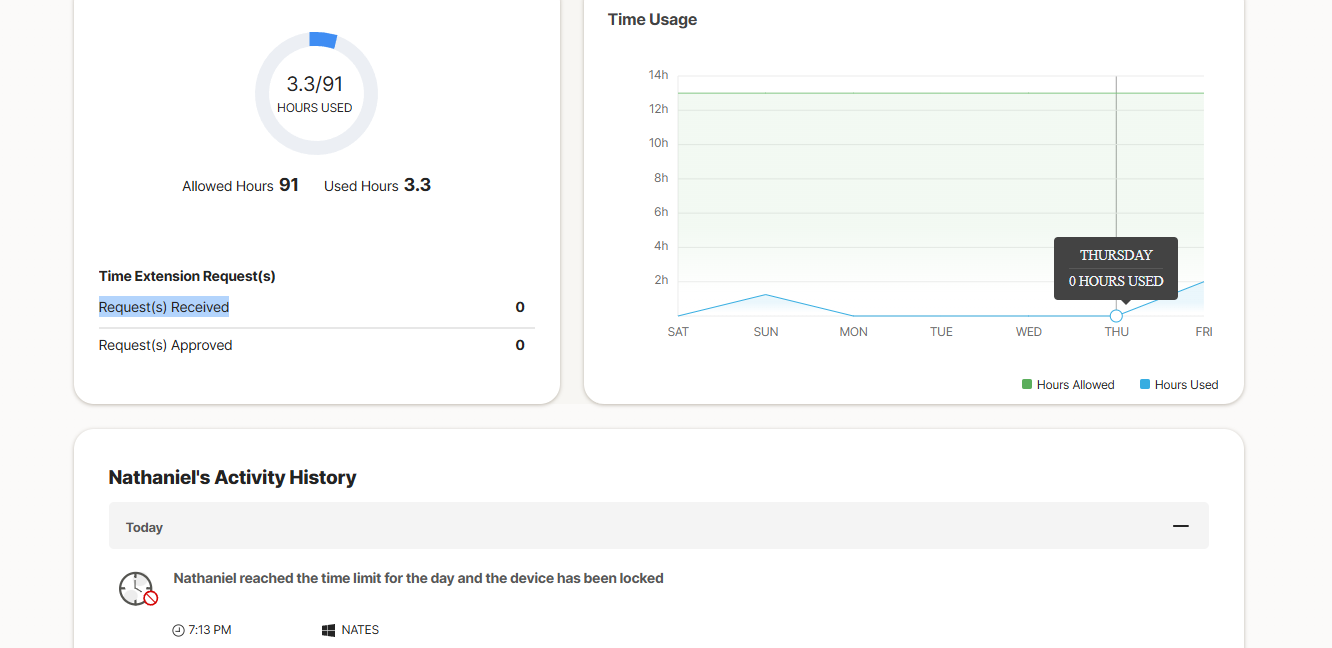Open the NATES device name
This screenshot has width=1332, height=648.
[360, 630]
